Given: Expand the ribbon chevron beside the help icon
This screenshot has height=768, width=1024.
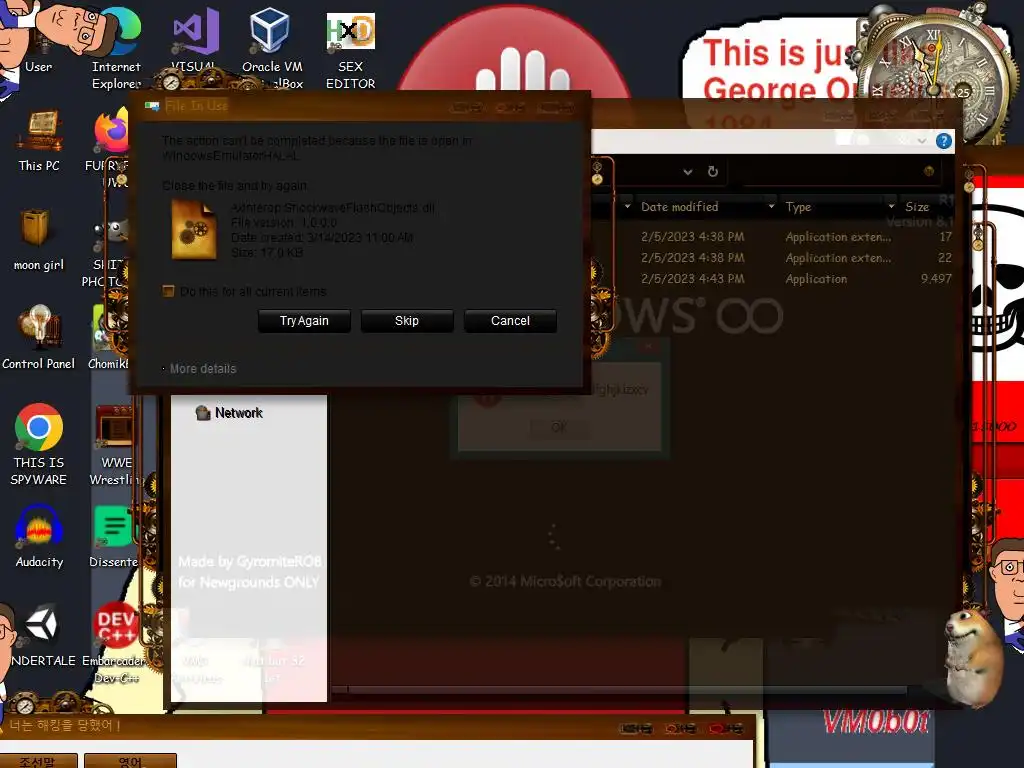Looking at the screenshot, I should click(x=921, y=141).
